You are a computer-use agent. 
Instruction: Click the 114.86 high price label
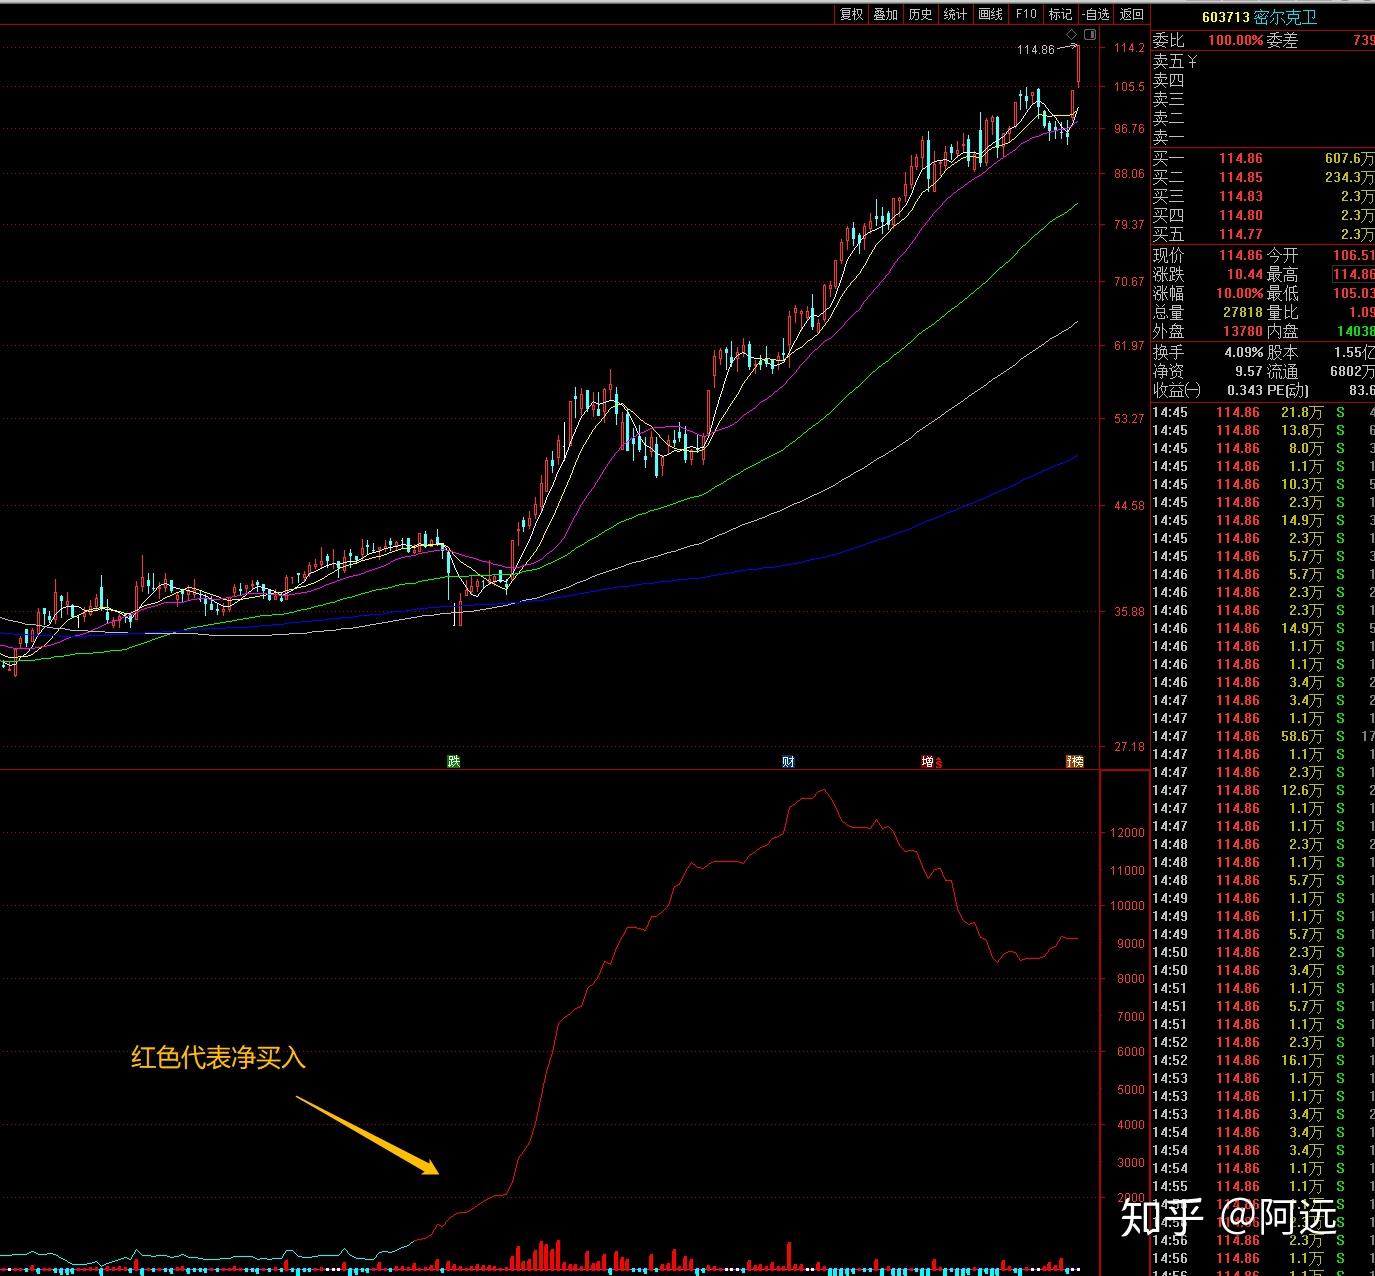tap(1036, 49)
